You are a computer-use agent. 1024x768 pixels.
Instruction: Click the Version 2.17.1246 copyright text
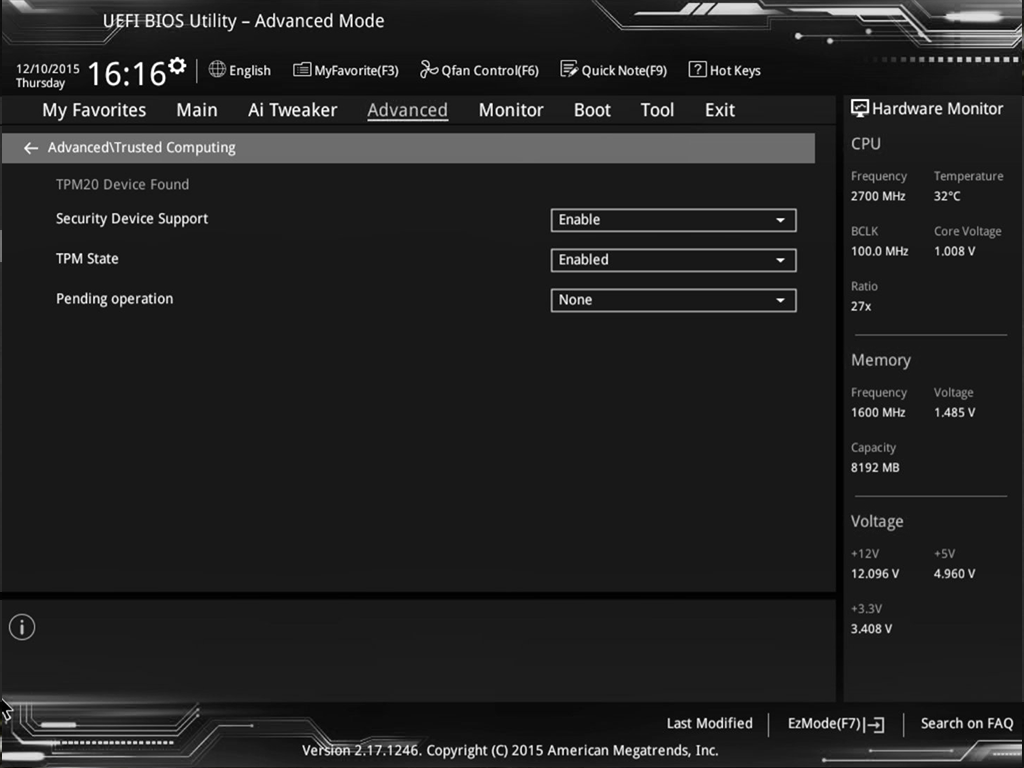pos(510,750)
